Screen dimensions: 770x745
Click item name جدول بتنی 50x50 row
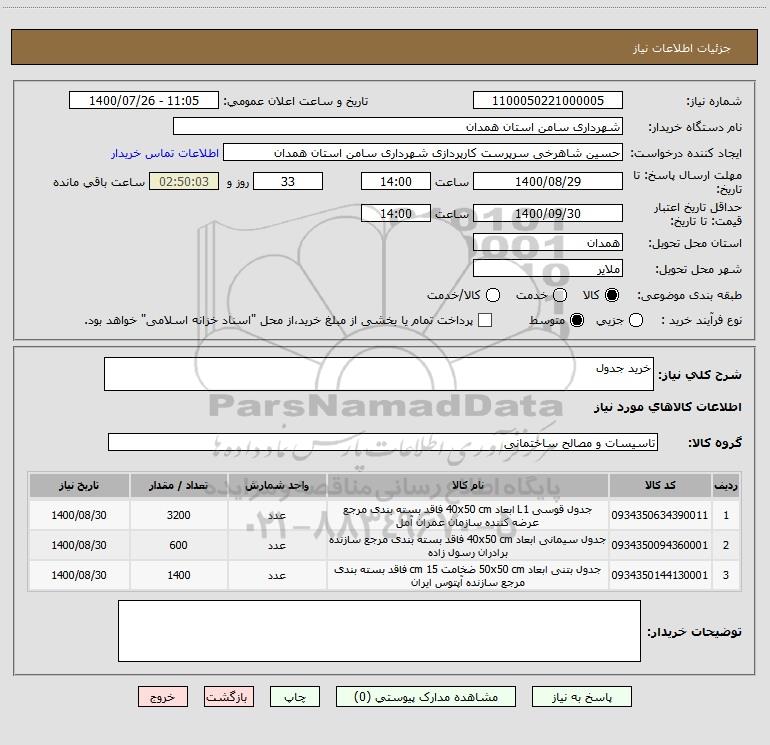(x=468, y=576)
